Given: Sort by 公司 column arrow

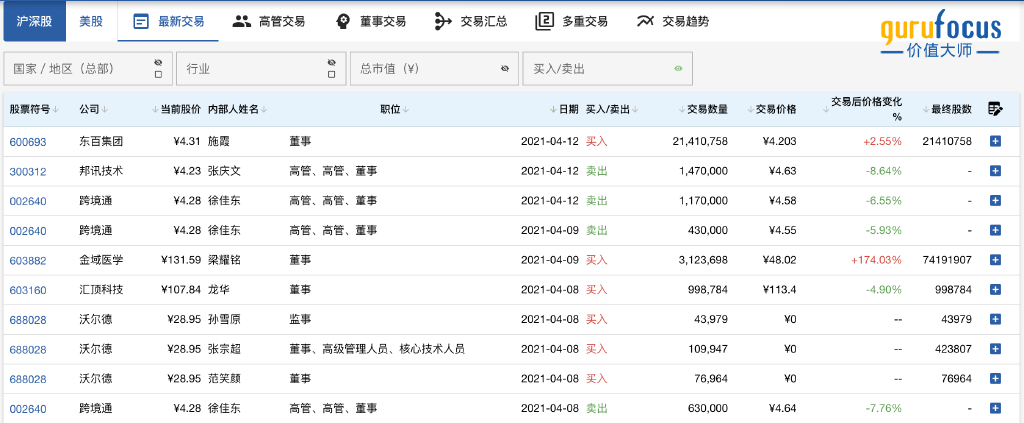Looking at the screenshot, I should click(105, 110).
